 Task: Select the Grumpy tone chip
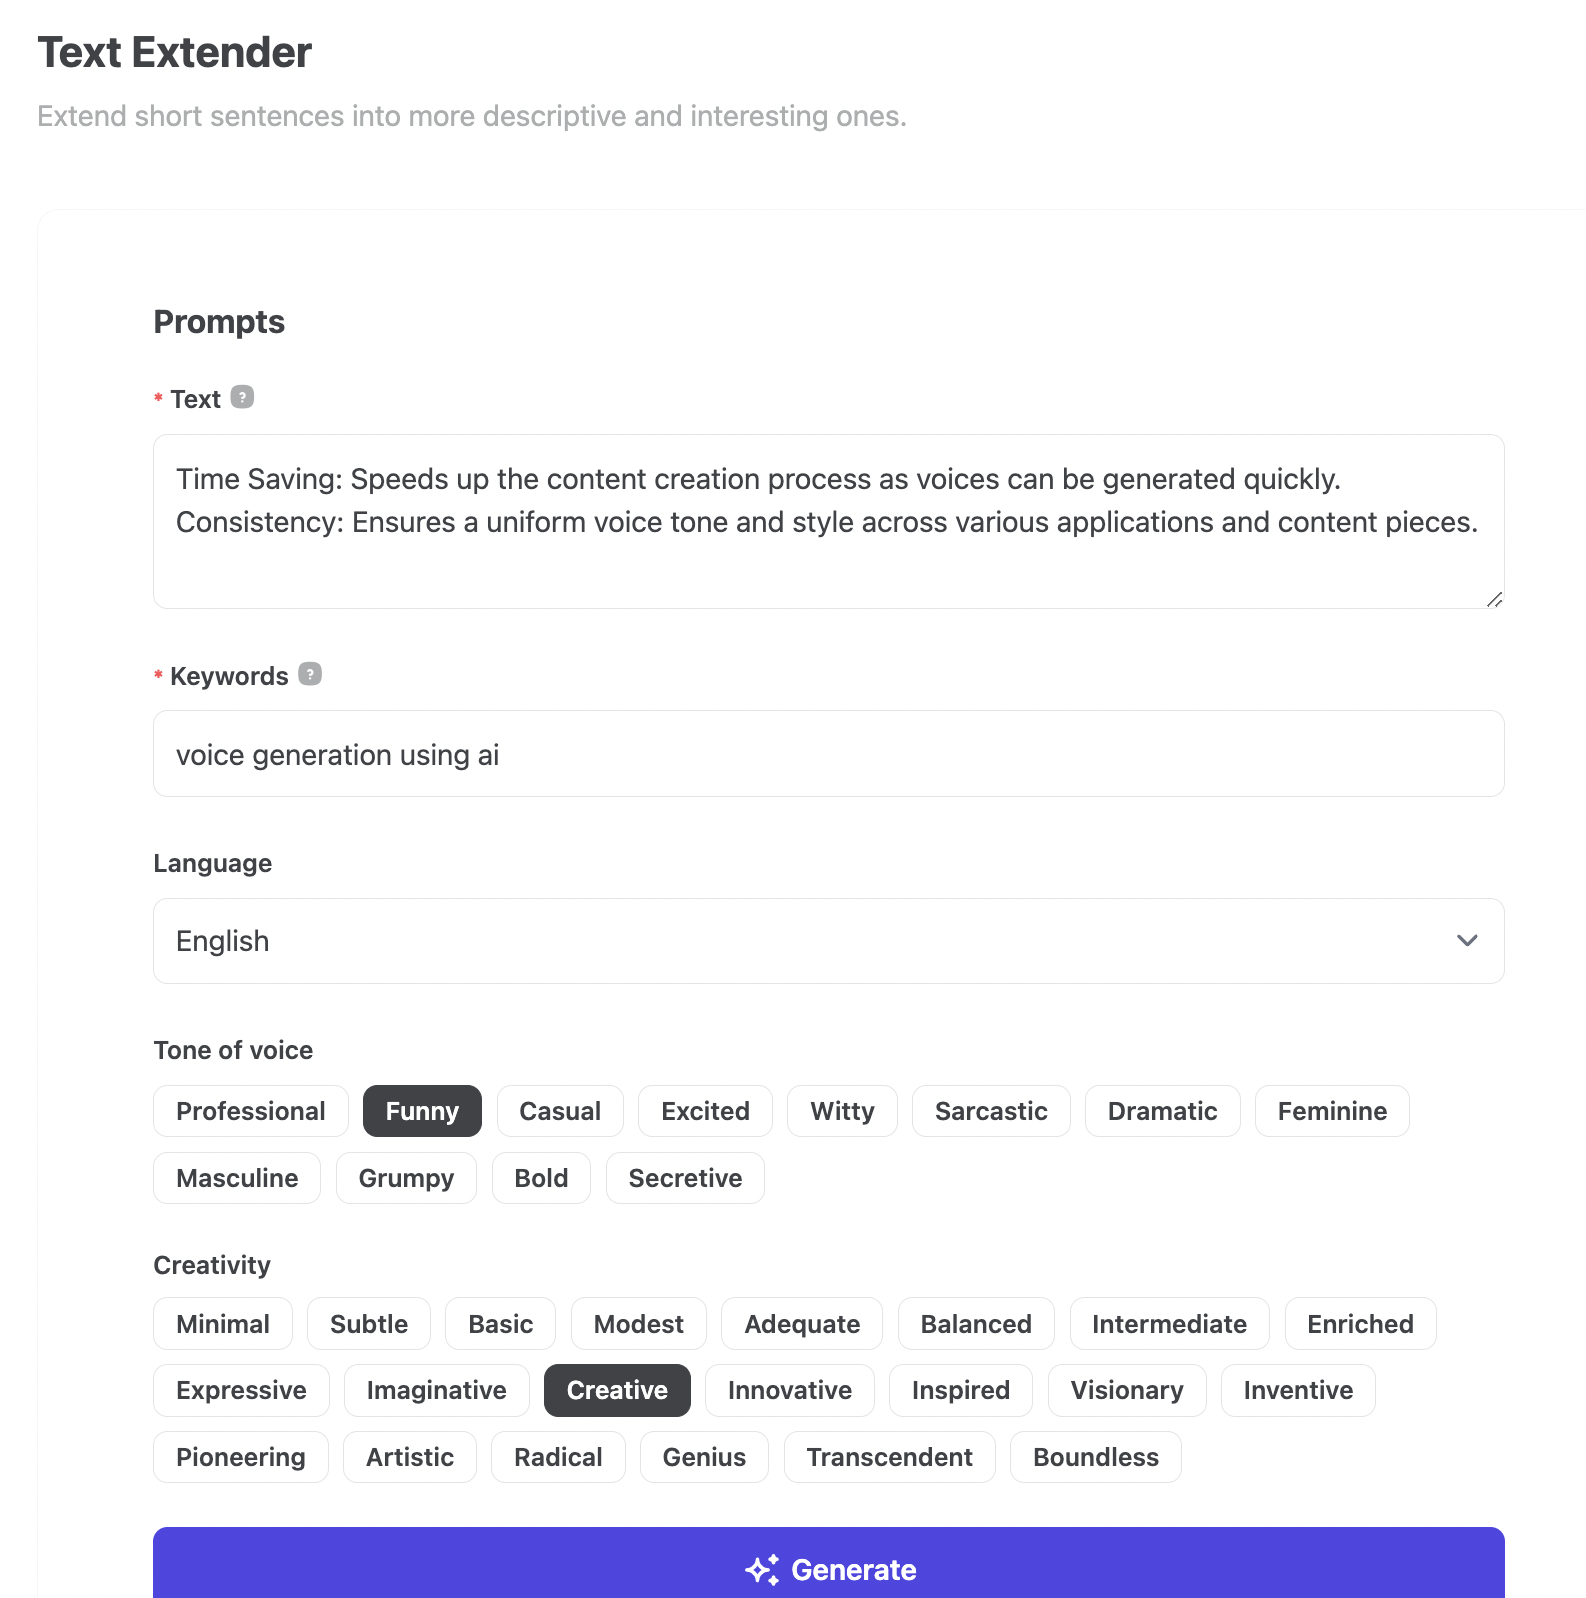[406, 1178]
